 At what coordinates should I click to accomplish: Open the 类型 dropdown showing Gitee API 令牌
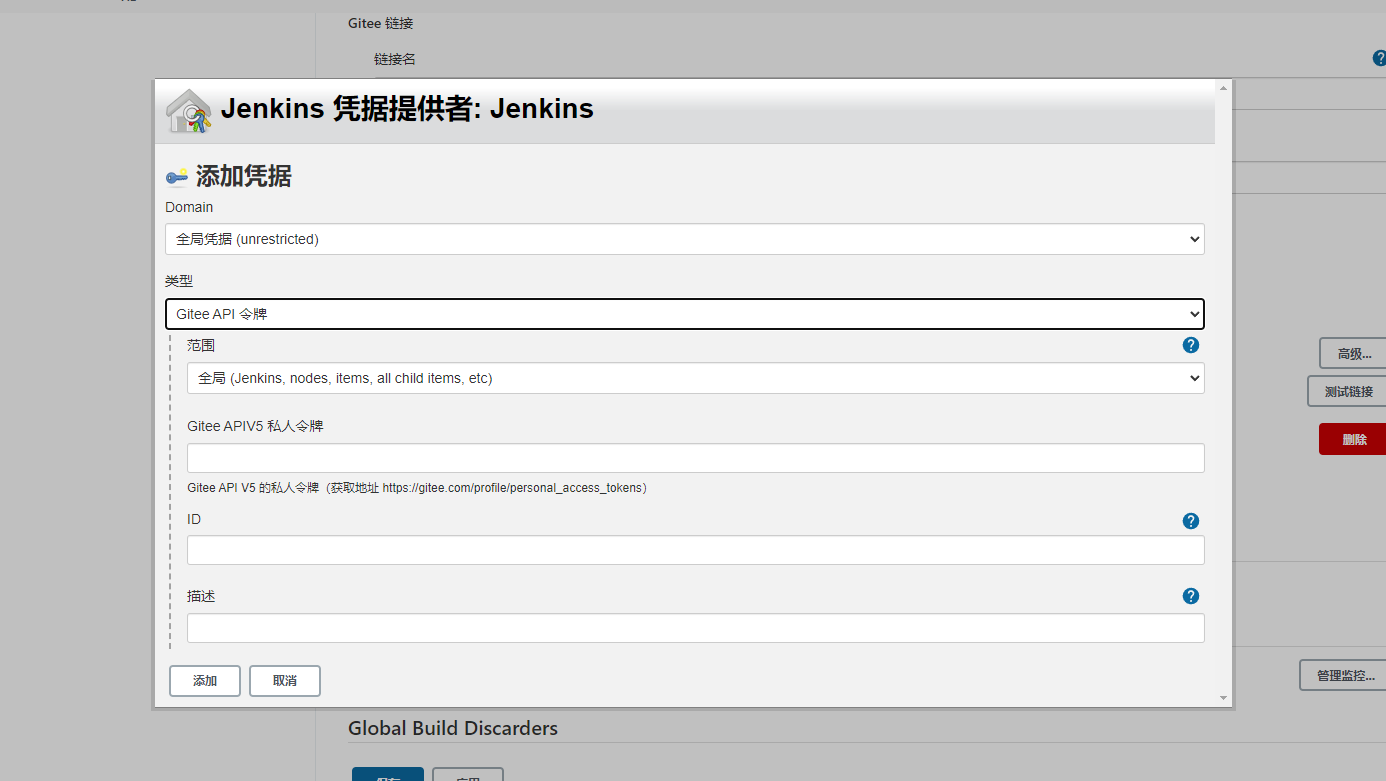pyautogui.click(x=685, y=314)
